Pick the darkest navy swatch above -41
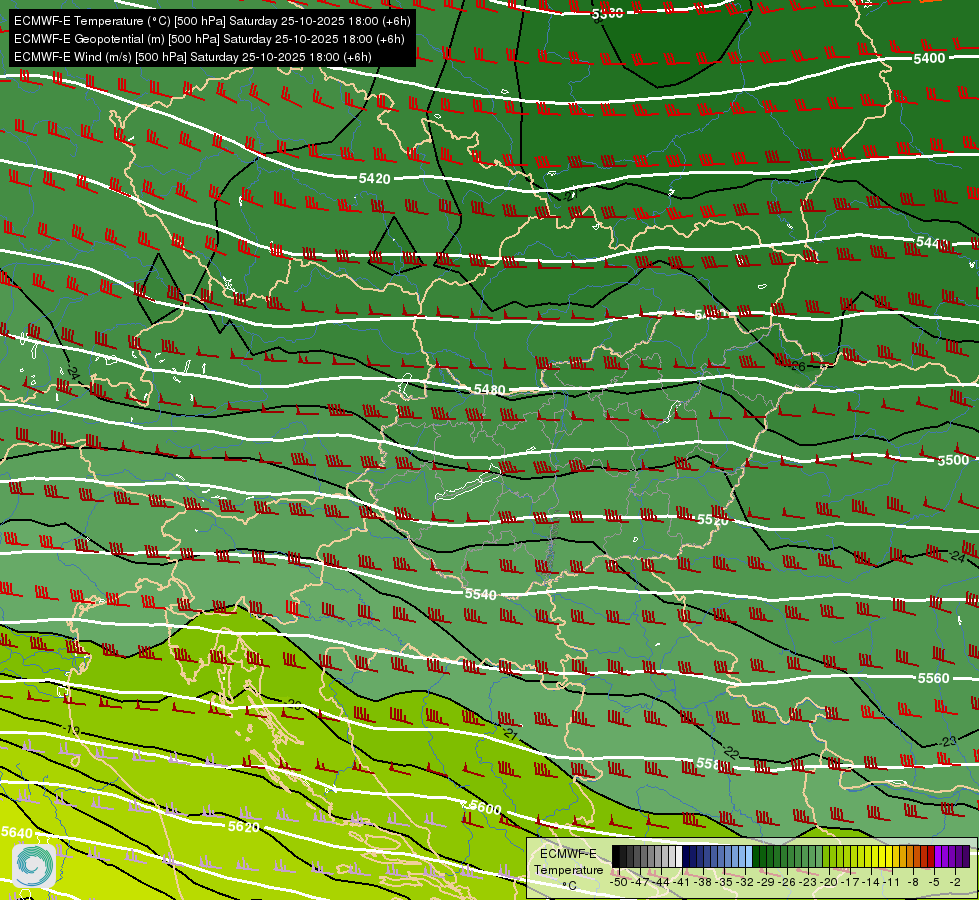979x900 pixels. pos(686,856)
